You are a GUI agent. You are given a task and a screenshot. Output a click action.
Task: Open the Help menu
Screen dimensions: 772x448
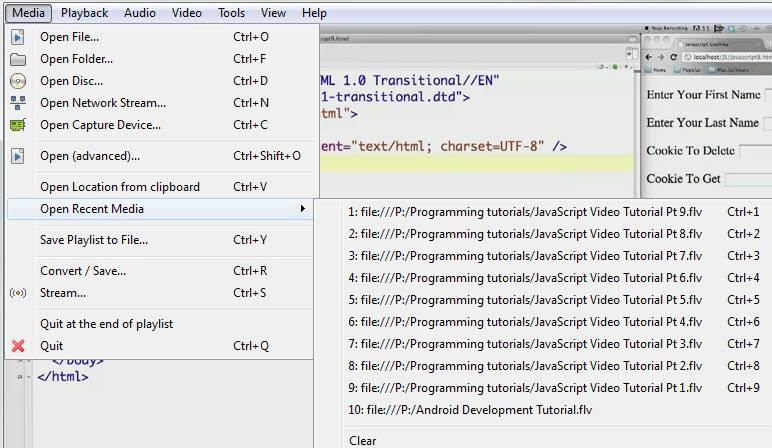314,13
